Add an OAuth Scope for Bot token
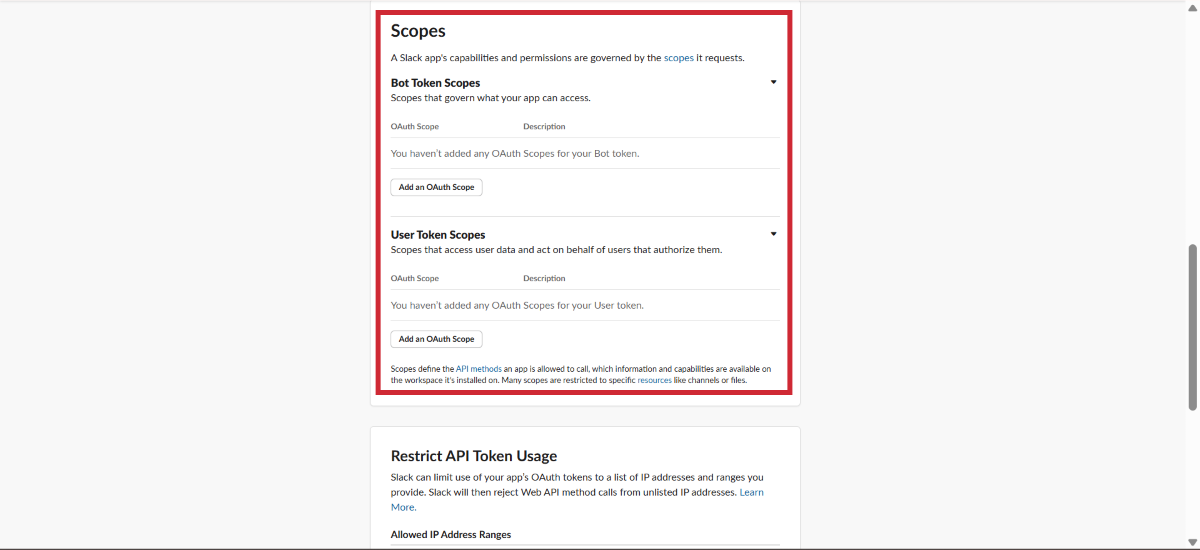 [x=436, y=187]
